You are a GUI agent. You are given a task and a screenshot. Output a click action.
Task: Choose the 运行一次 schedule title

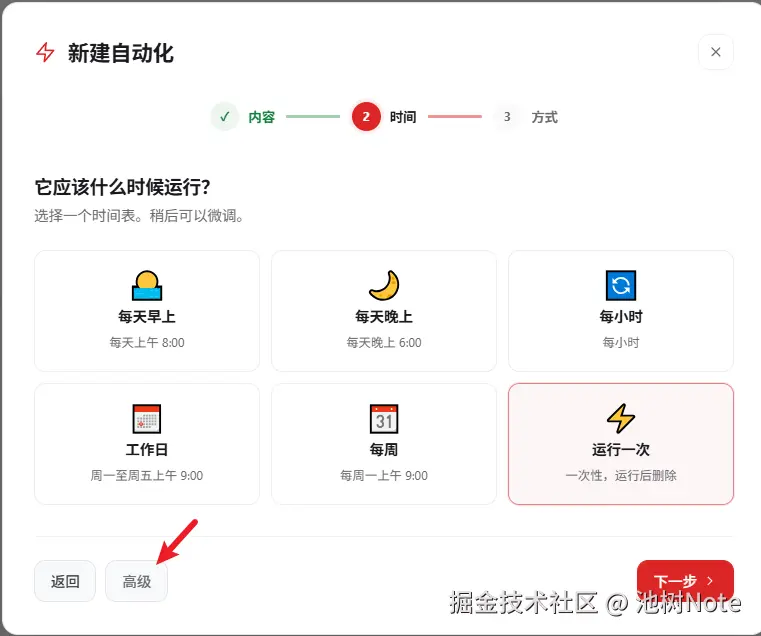point(621,450)
